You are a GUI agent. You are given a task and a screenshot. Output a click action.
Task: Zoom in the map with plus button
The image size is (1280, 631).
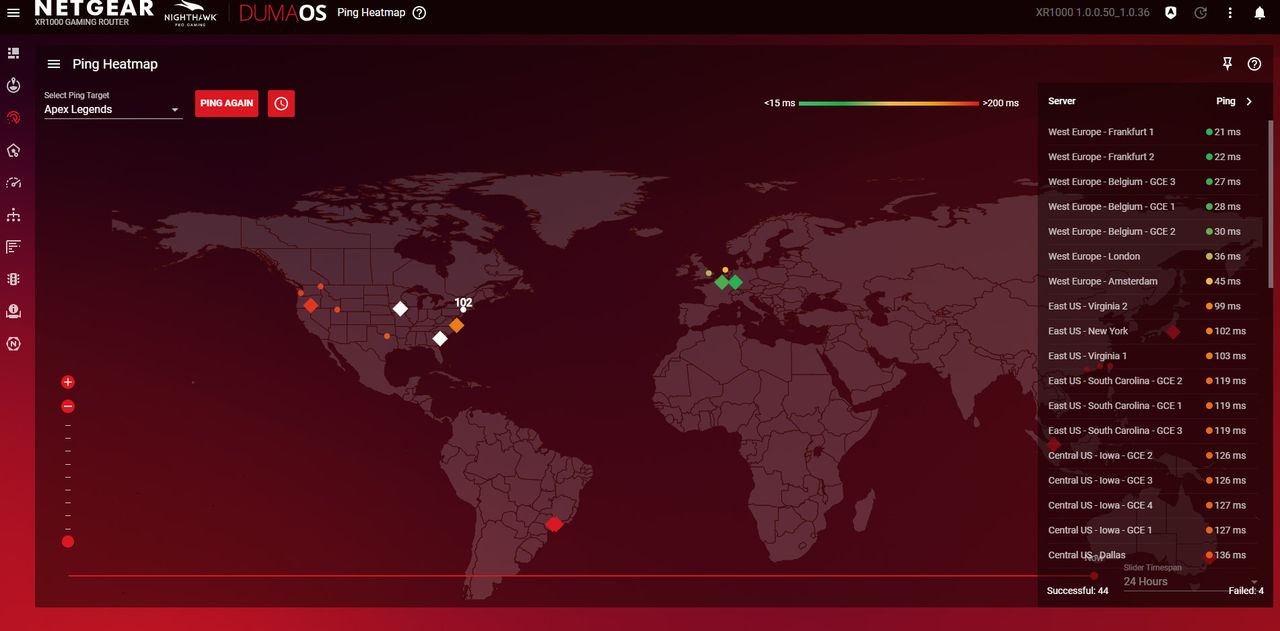click(68, 382)
